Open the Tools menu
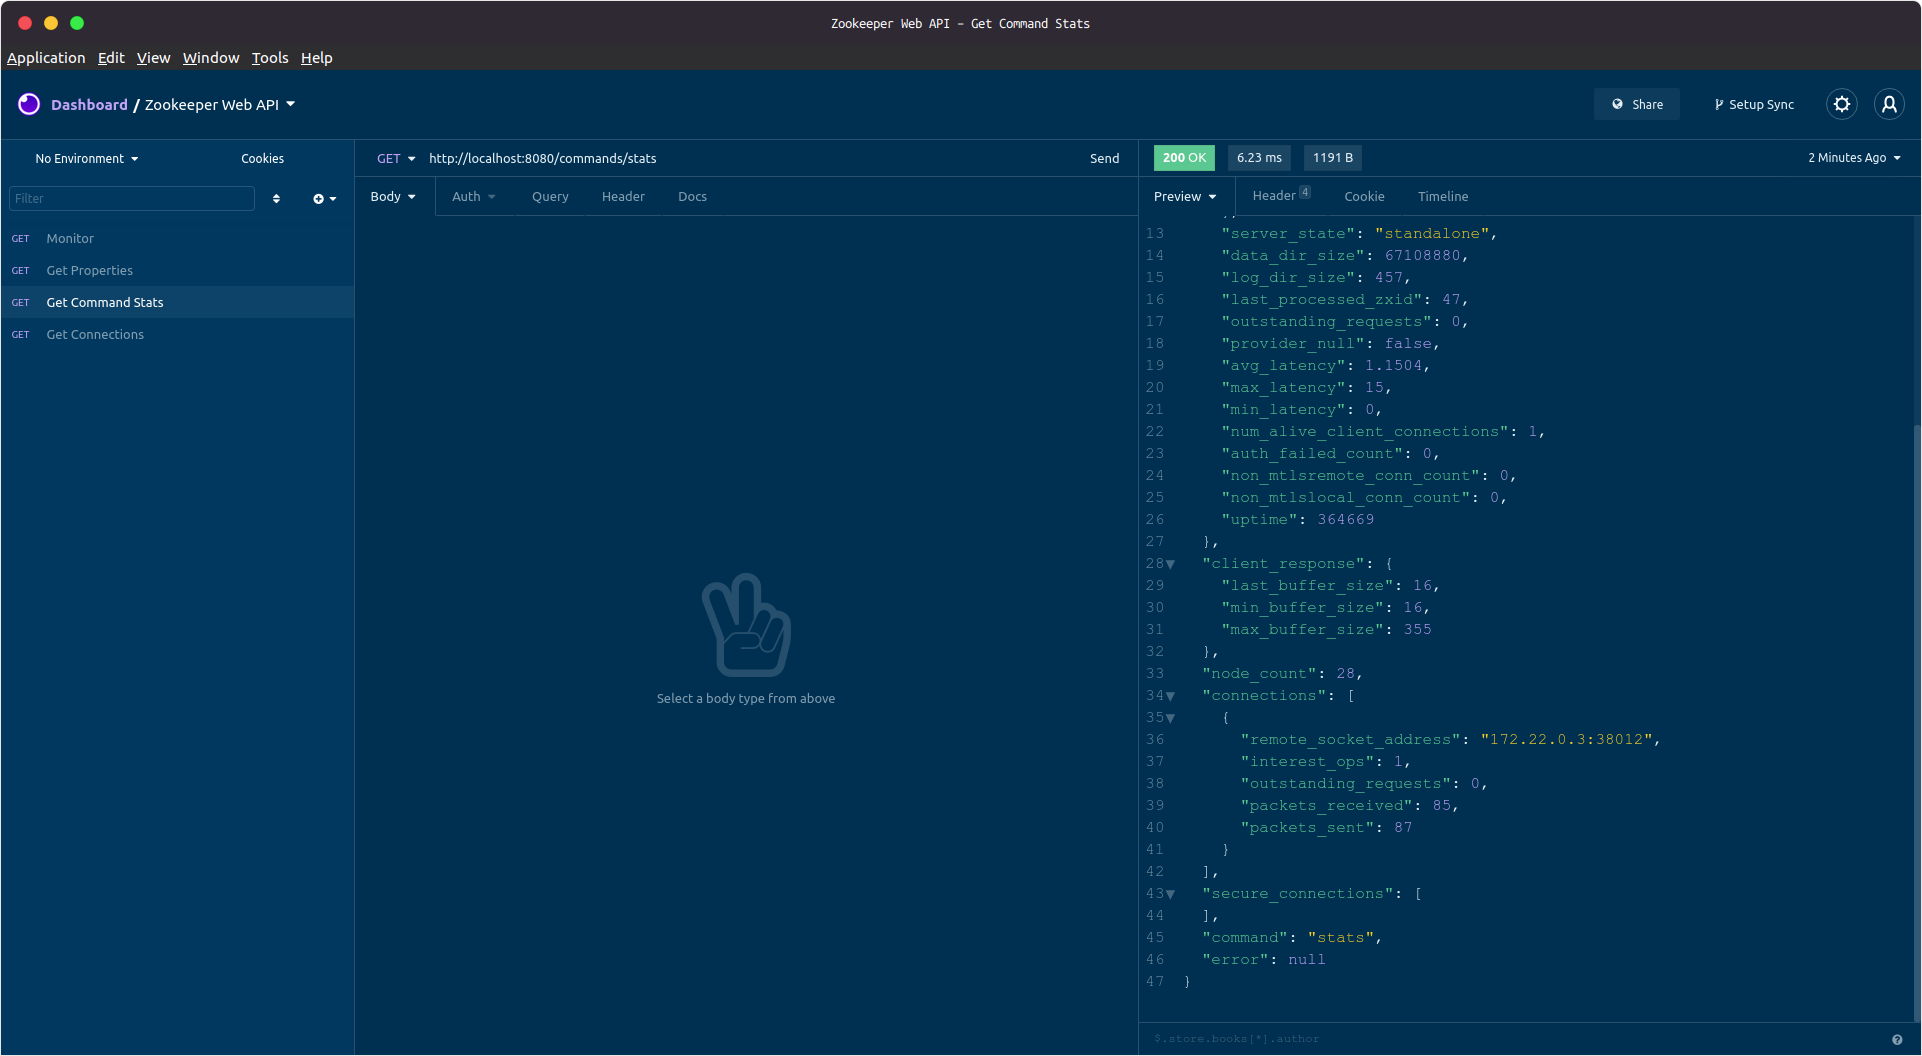 coord(270,58)
